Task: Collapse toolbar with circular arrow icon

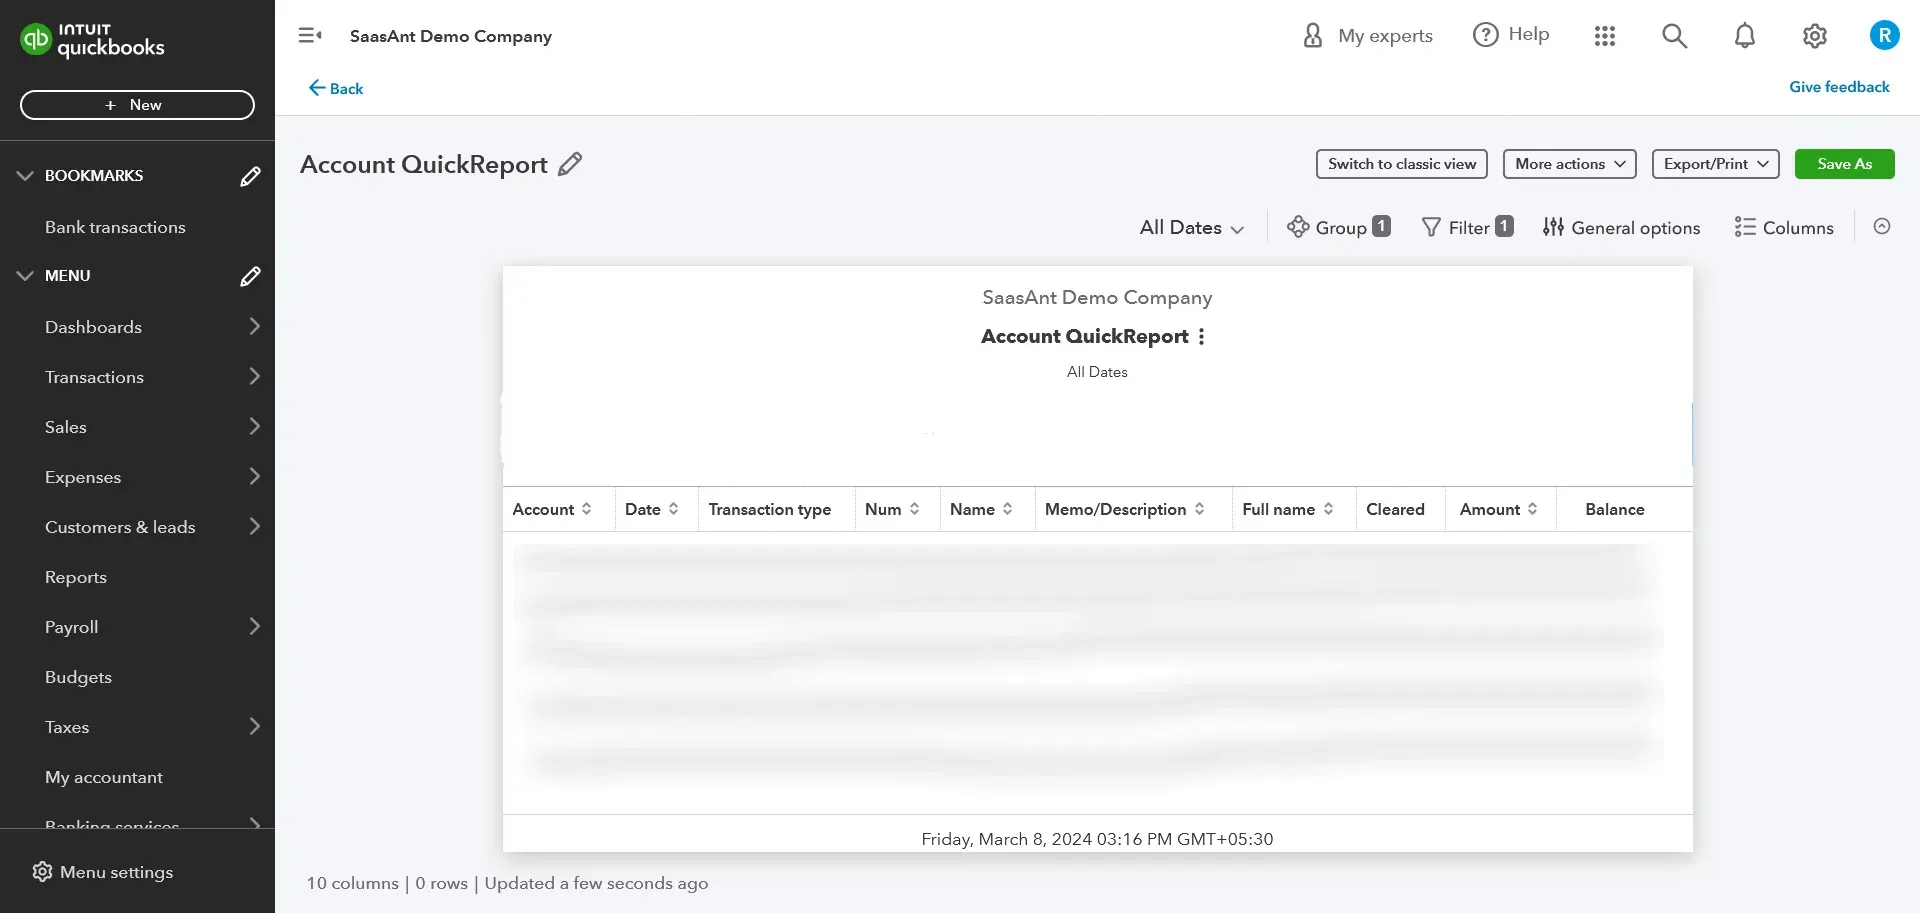Action: click(1882, 227)
